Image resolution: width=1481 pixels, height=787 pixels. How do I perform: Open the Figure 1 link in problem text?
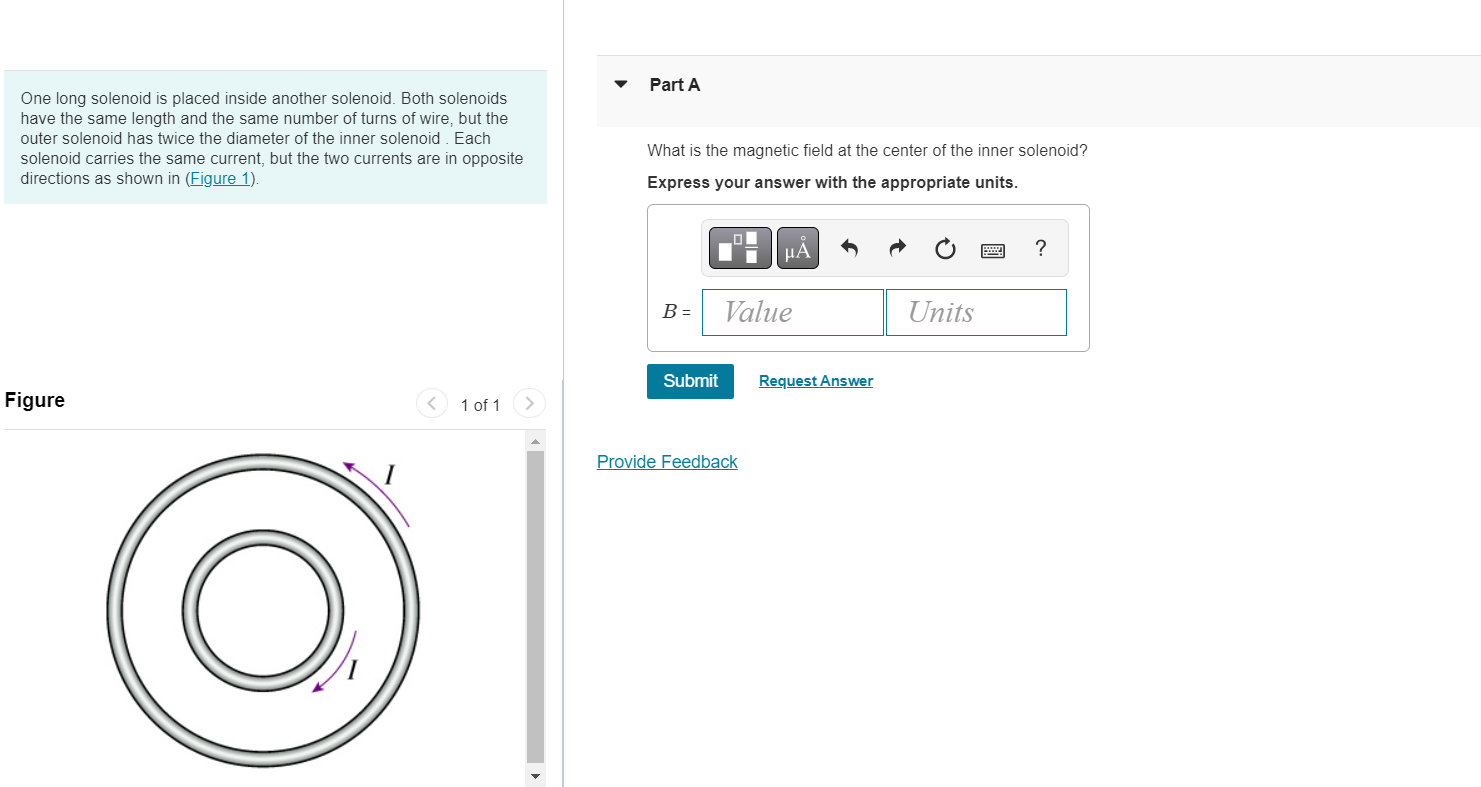point(220,178)
